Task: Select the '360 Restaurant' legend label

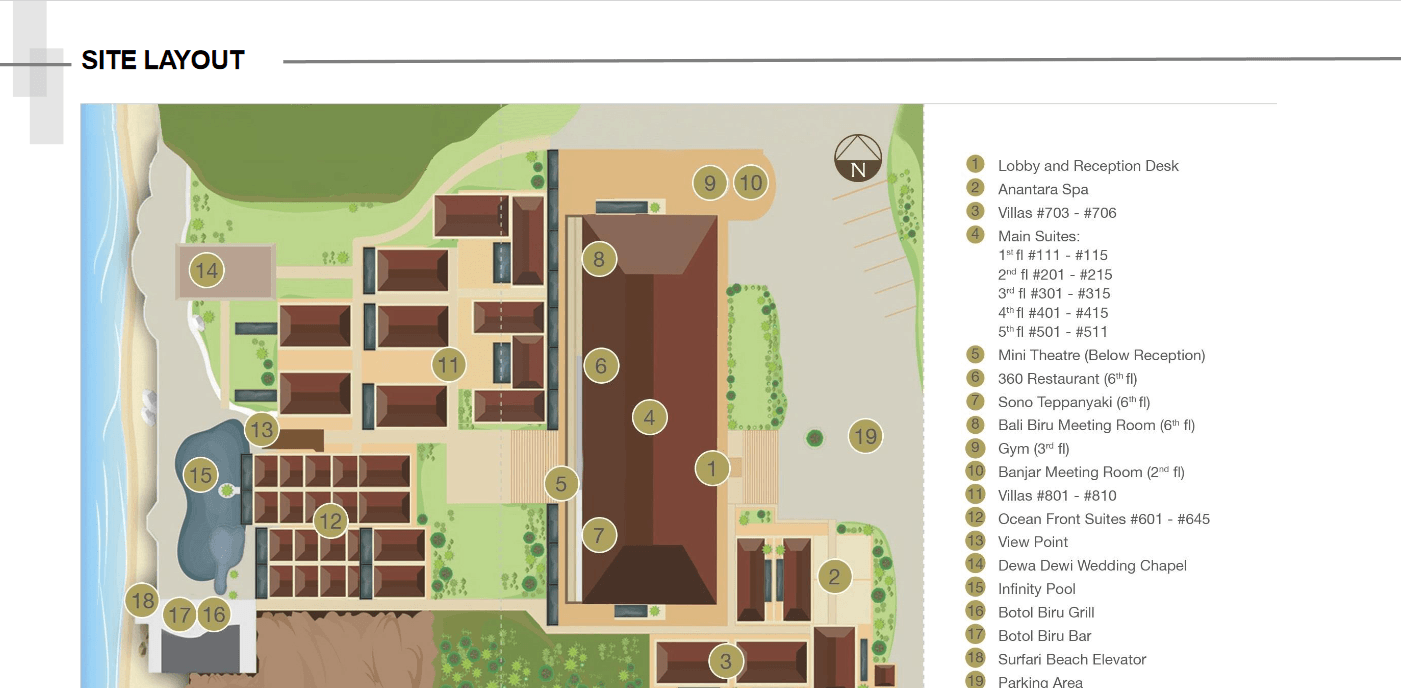Action: (x=1067, y=379)
